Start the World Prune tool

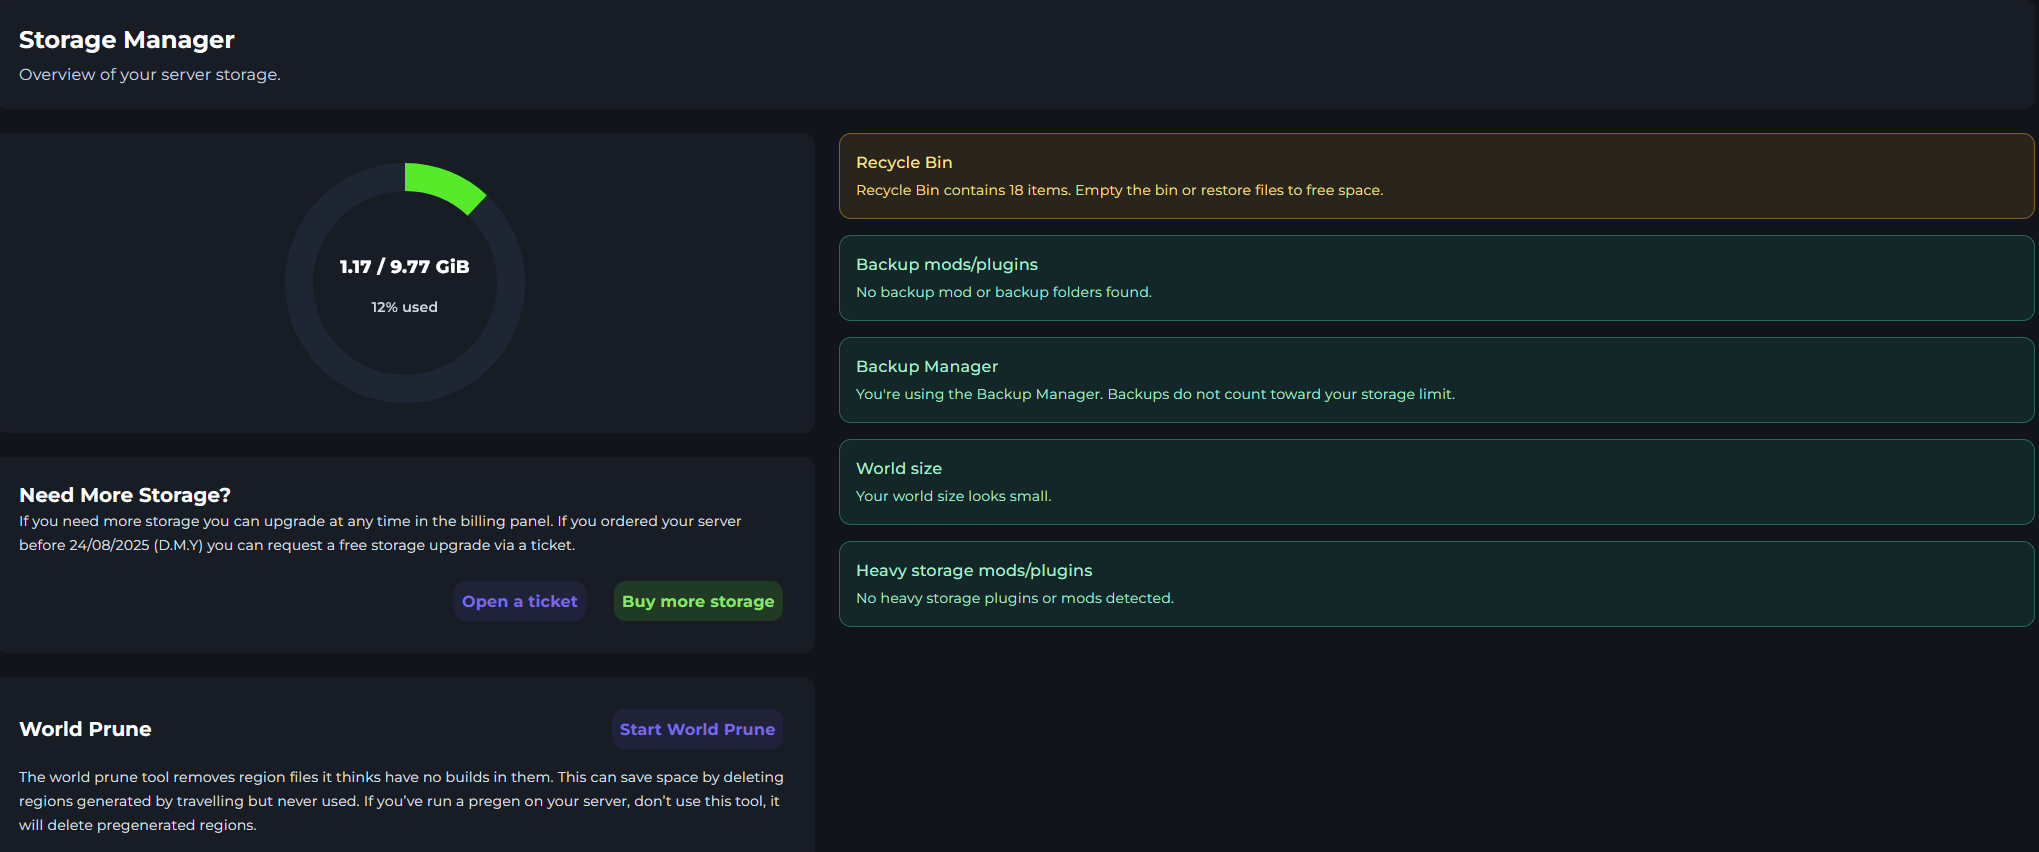click(x=697, y=729)
